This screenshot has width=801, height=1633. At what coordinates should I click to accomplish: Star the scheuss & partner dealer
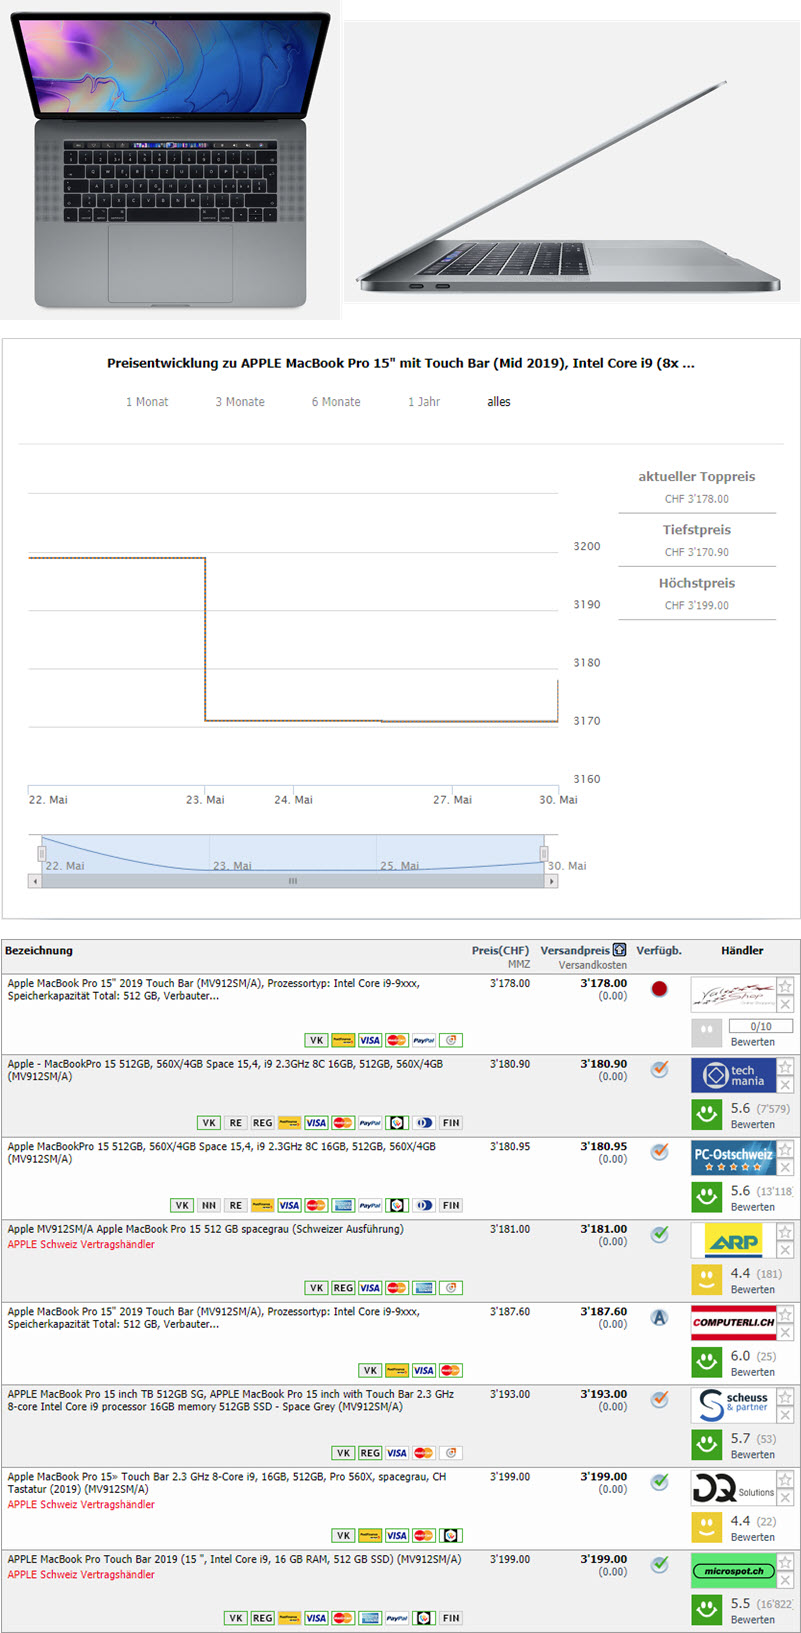coord(785,1397)
